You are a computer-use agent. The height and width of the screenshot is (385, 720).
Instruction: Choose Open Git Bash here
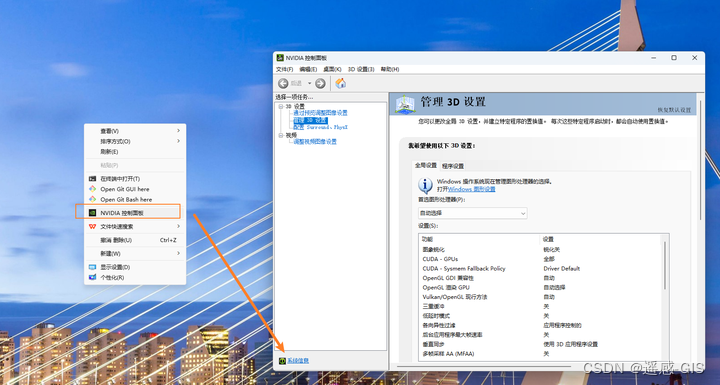135,199
